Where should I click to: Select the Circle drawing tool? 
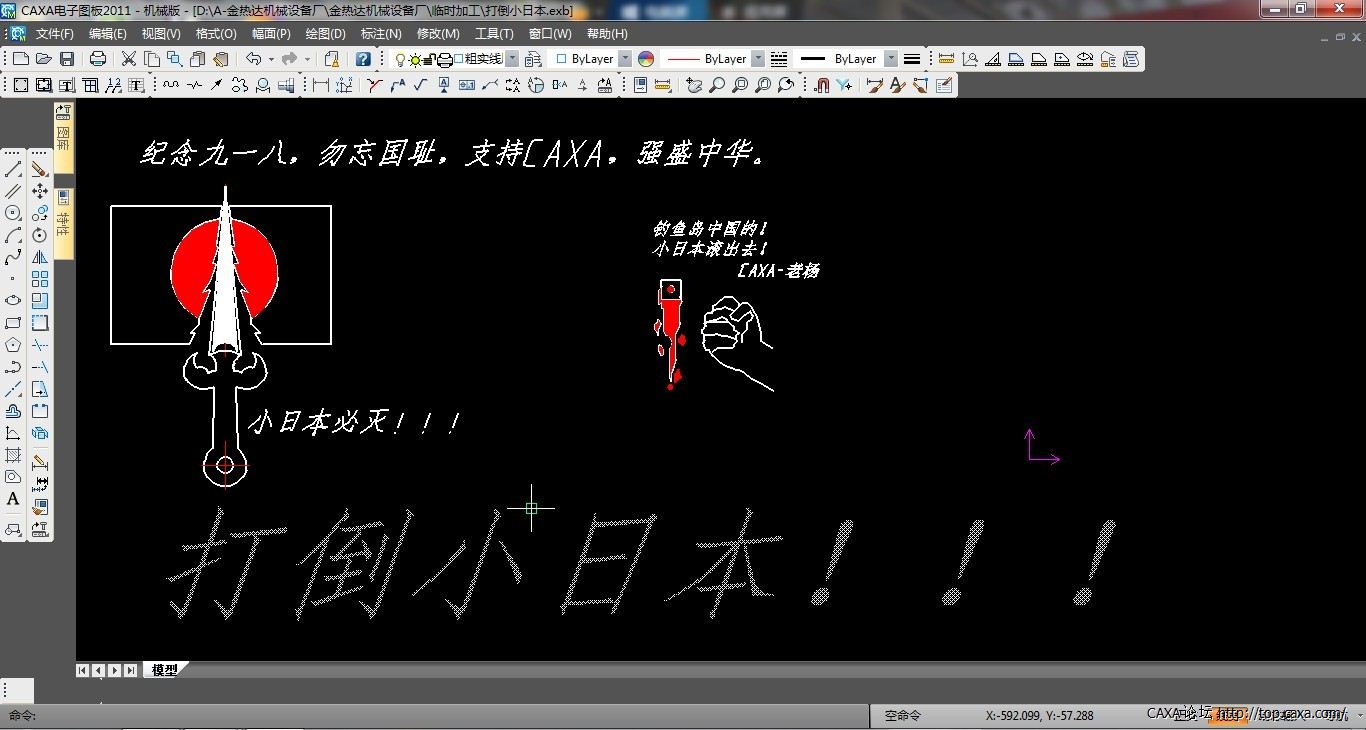13,213
